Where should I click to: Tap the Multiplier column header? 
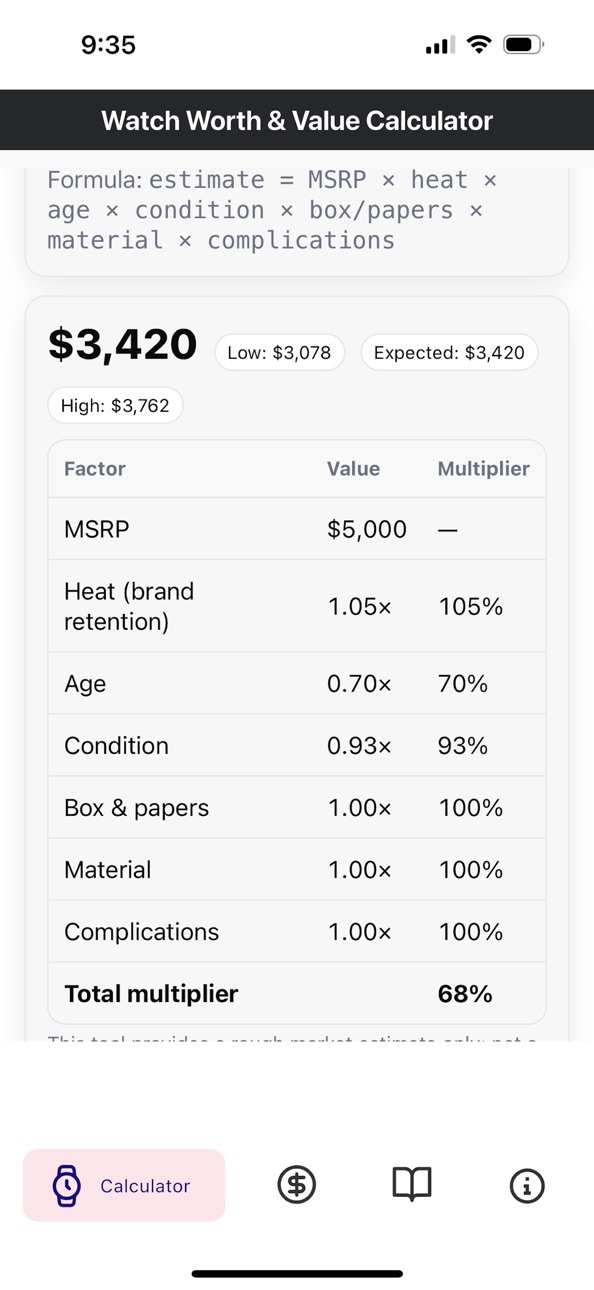pos(484,469)
